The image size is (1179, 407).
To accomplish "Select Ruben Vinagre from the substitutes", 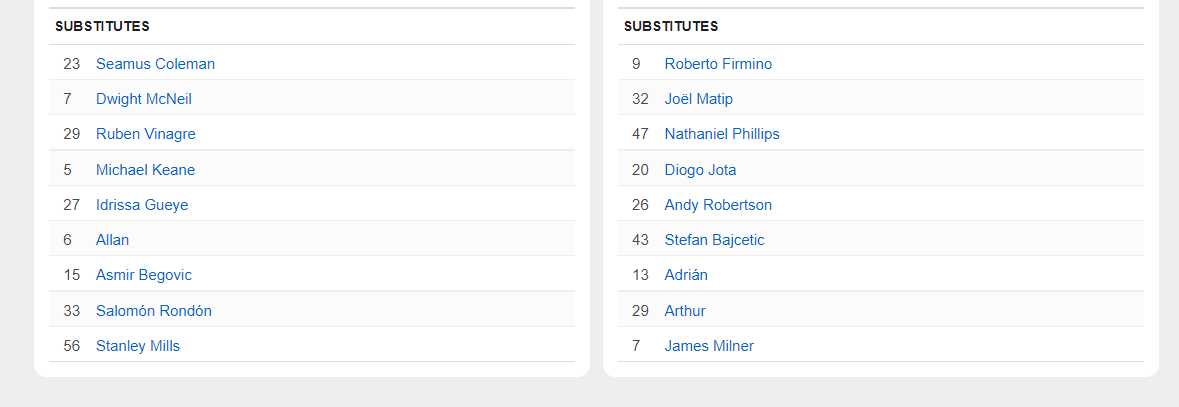I will tap(146, 134).
